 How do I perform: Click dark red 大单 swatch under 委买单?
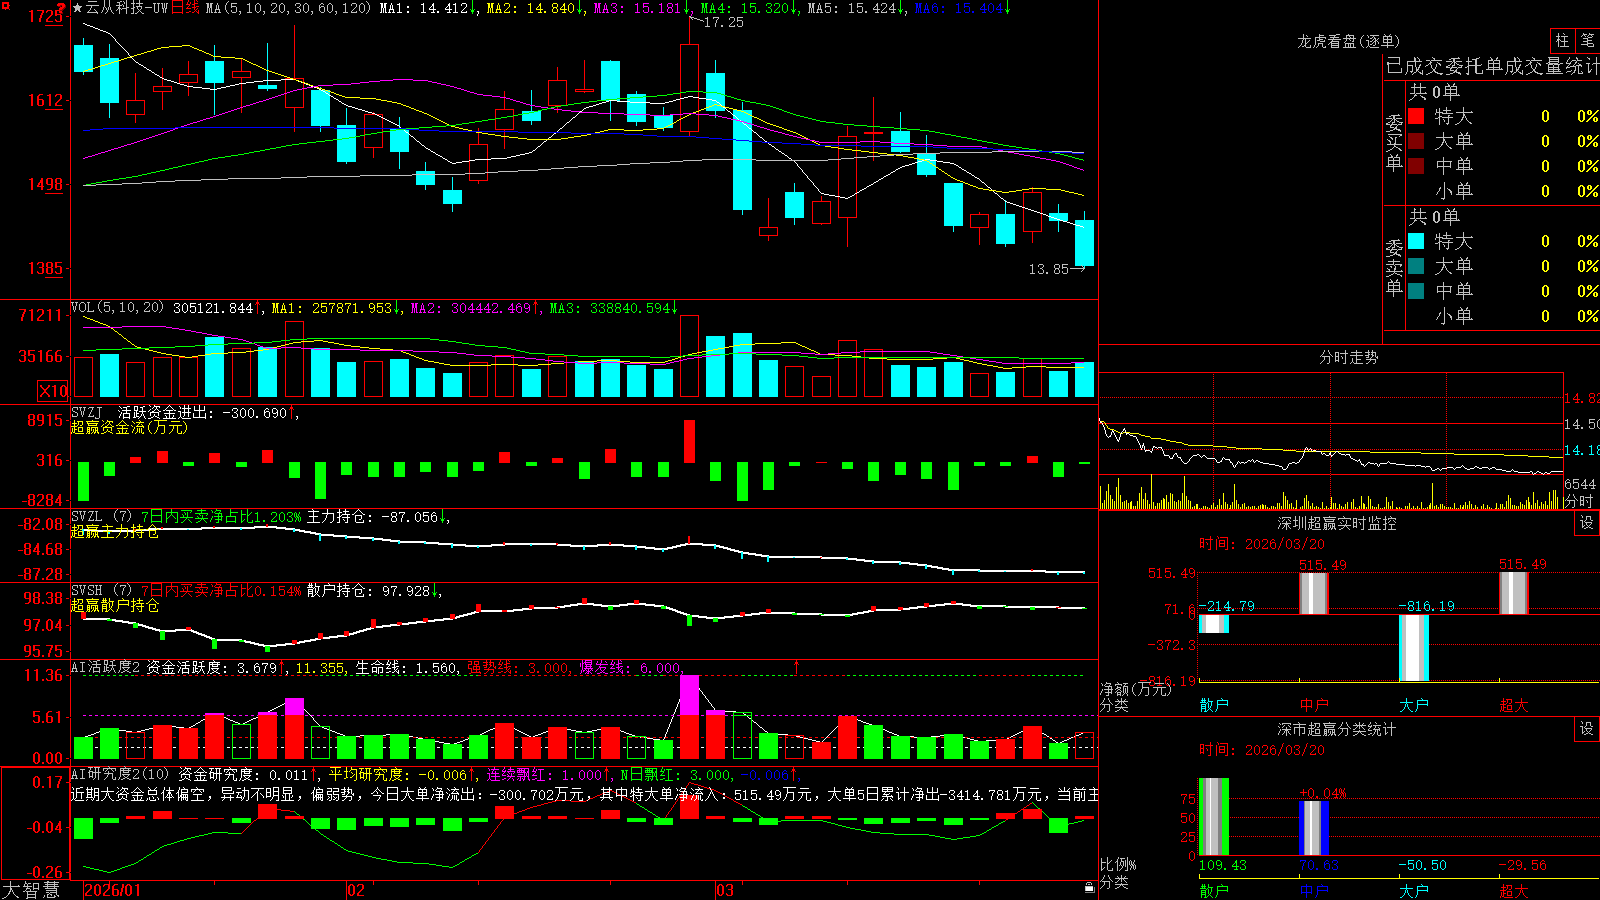click(x=1416, y=141)
